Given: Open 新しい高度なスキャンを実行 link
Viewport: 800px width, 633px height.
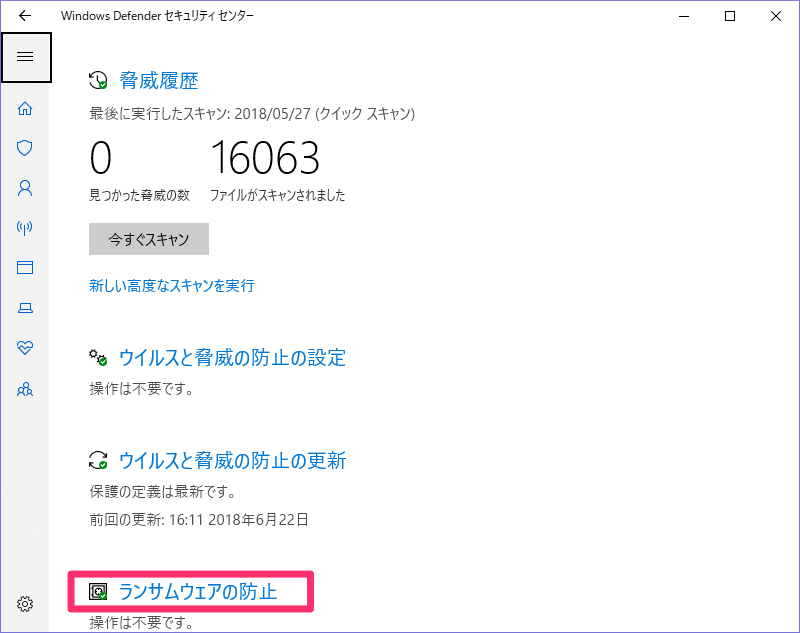Looking at the screenshot, I should coord(172,286).
